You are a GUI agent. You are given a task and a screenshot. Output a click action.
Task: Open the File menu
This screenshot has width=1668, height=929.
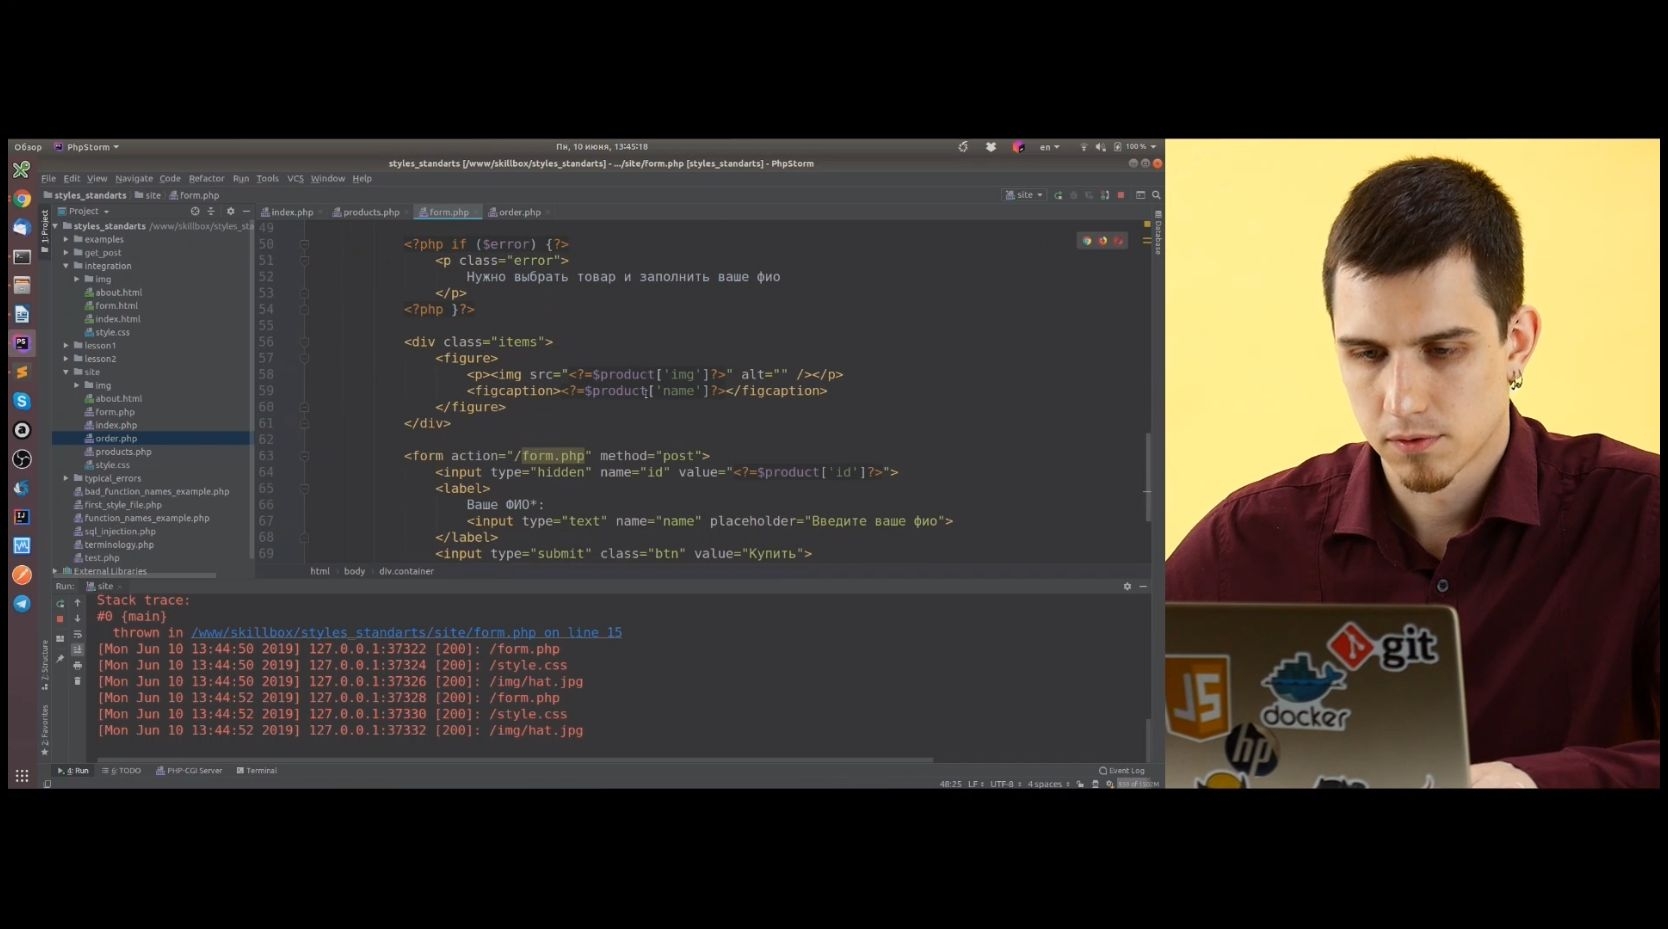pyautogui.click(x=48, y=178)
